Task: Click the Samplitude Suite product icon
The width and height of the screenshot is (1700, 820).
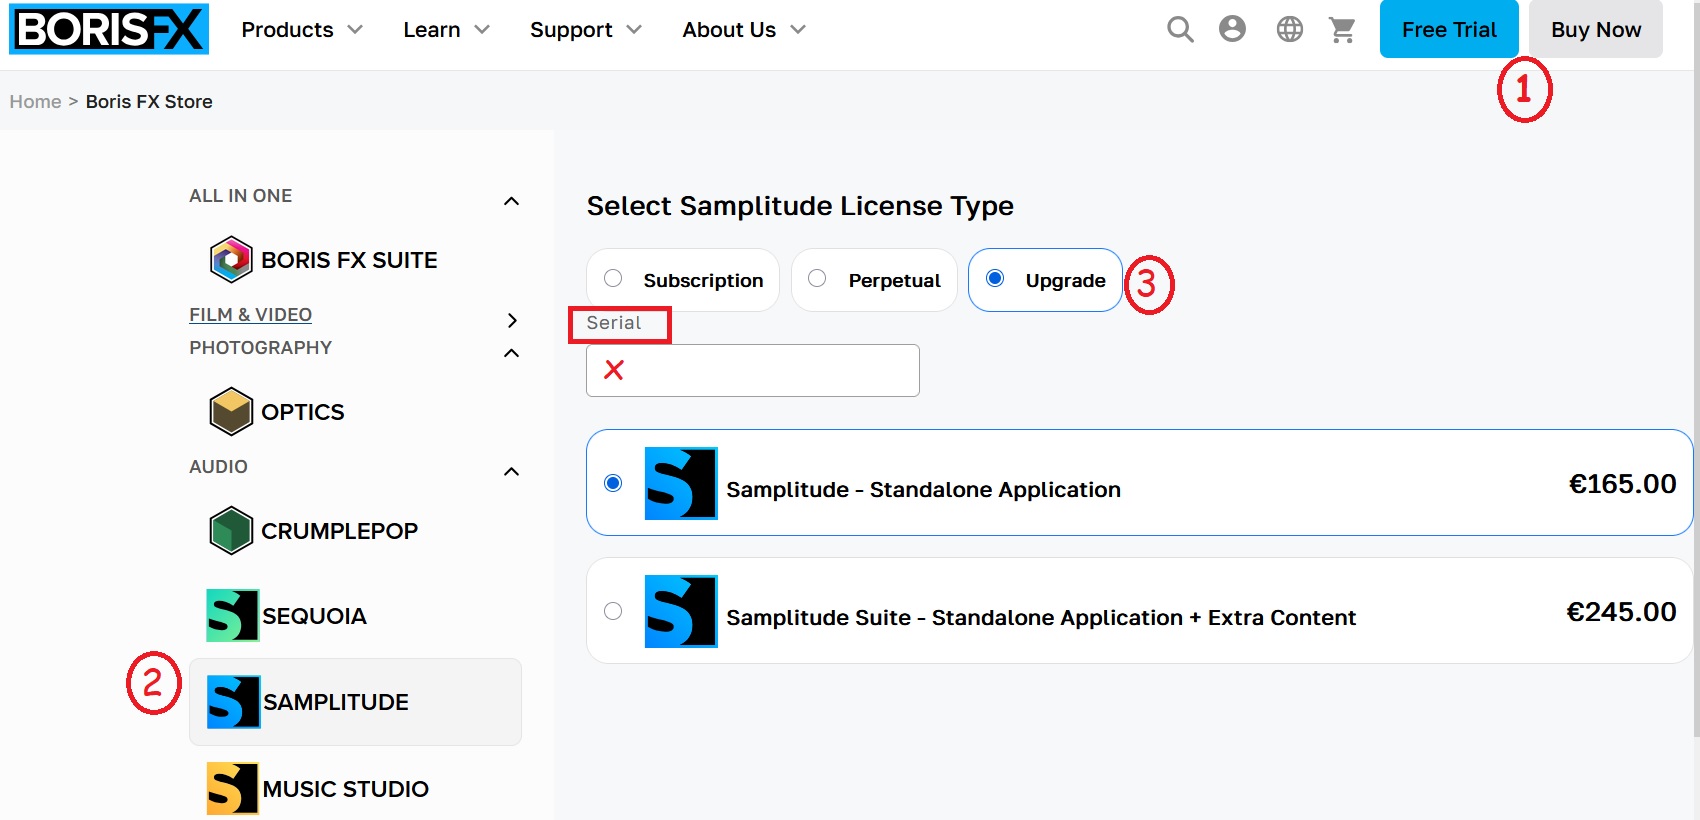Action: coord(681,611)
